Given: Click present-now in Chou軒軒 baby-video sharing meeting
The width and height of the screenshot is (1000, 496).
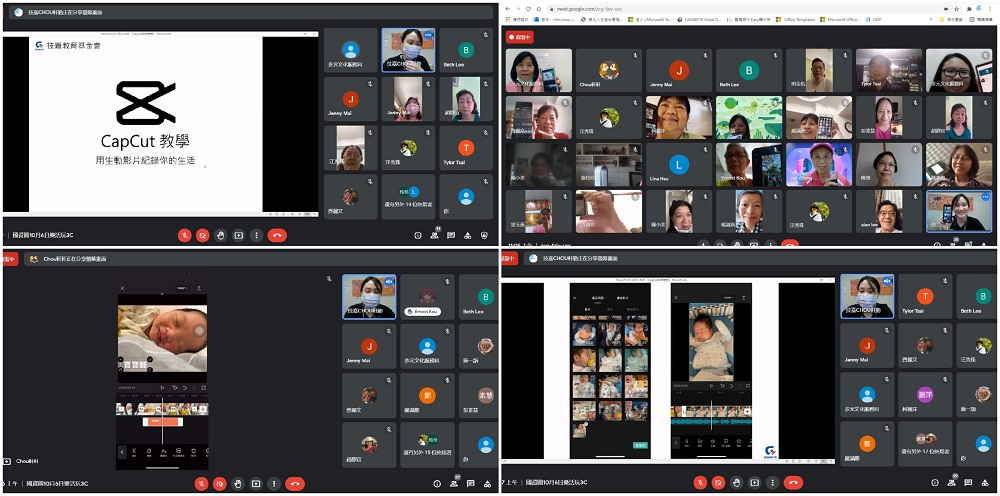Looking at the screenshot, I should click(256, 484).
